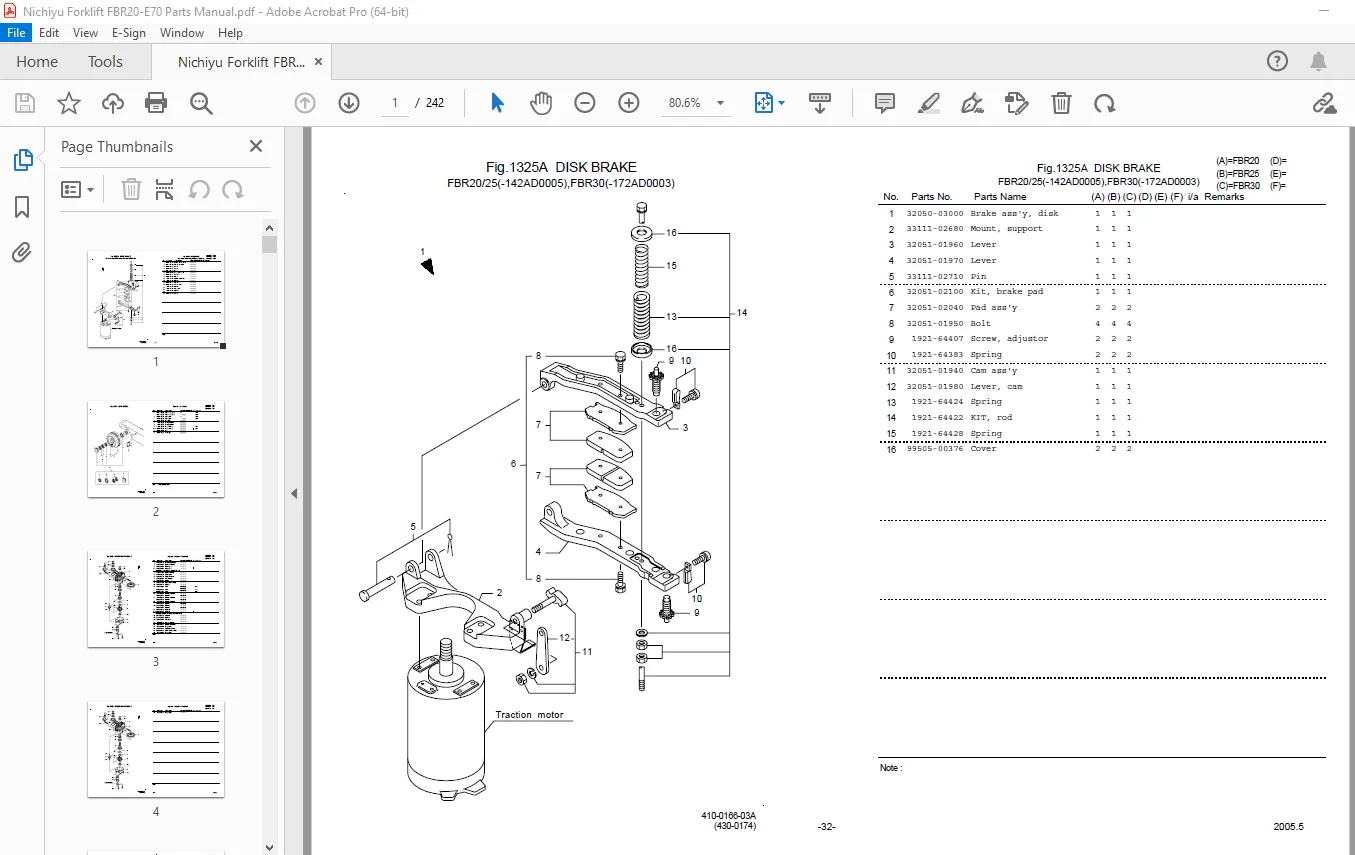
Task: Zoom out with the minus circle
Action: [x=585, y=103]
